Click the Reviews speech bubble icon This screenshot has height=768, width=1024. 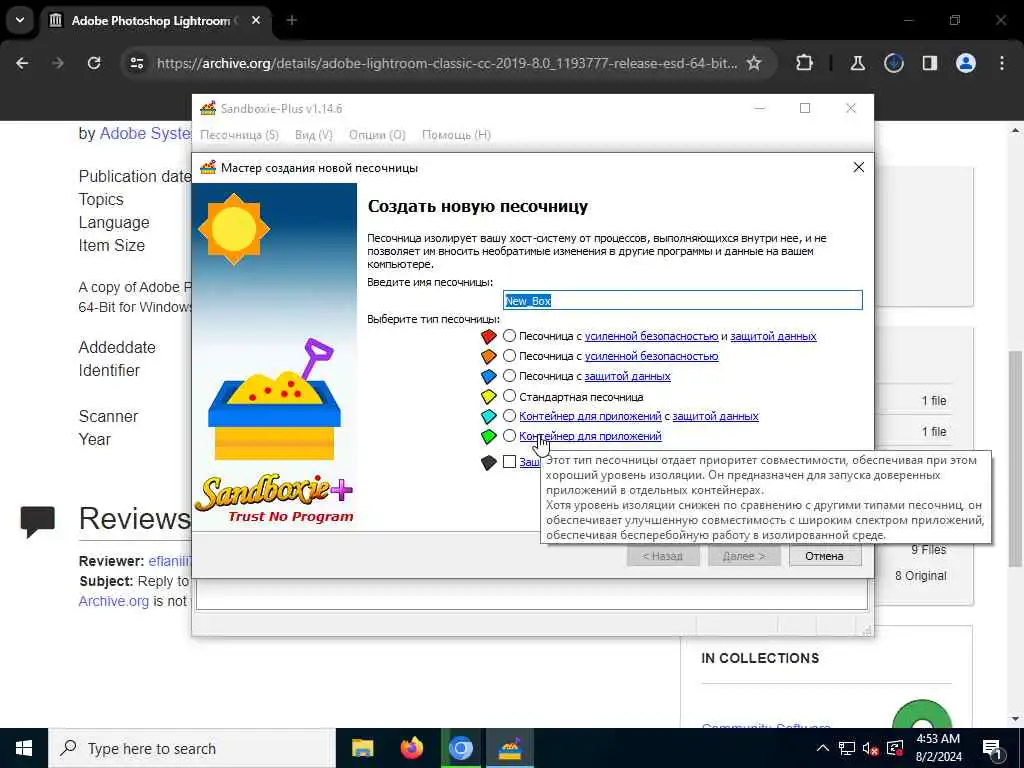(38, 521)
